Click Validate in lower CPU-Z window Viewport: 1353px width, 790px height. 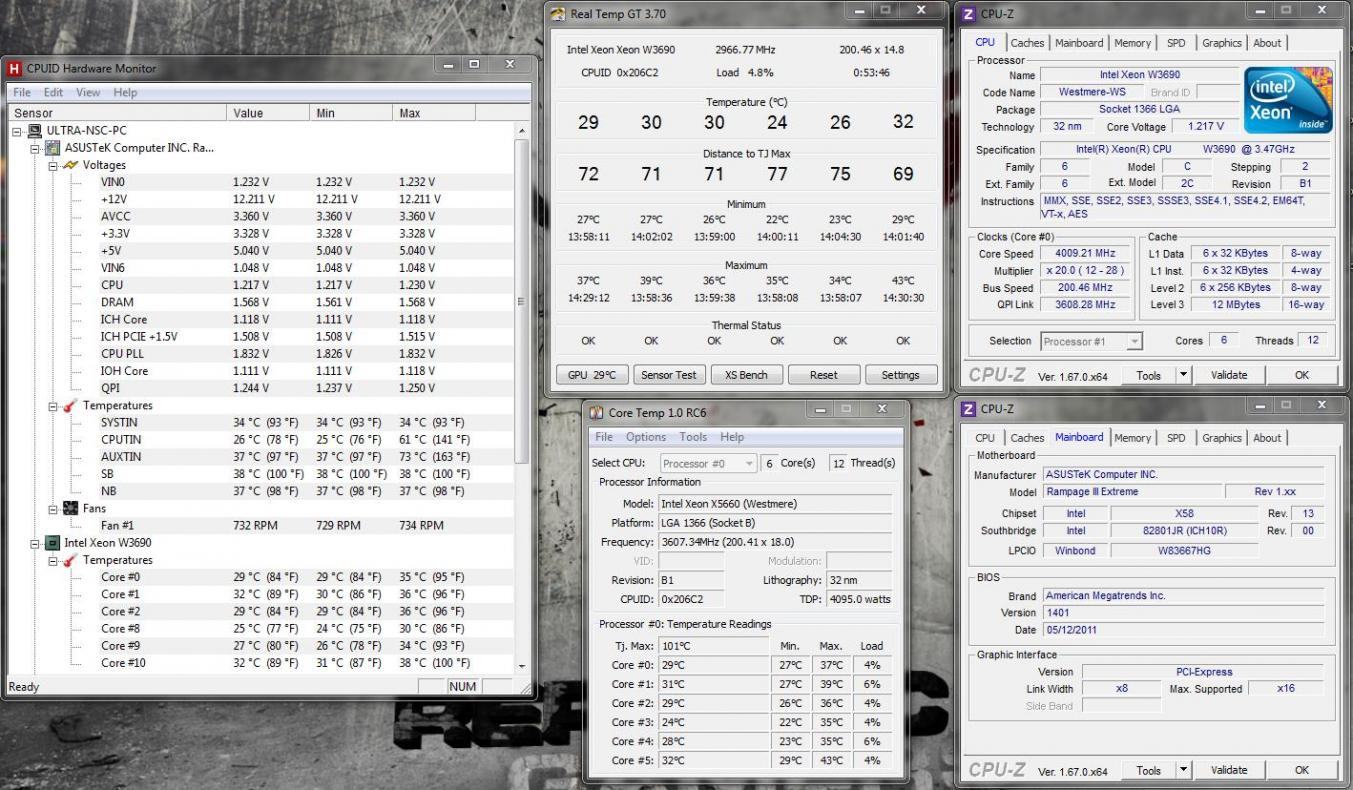point(1229,770)
